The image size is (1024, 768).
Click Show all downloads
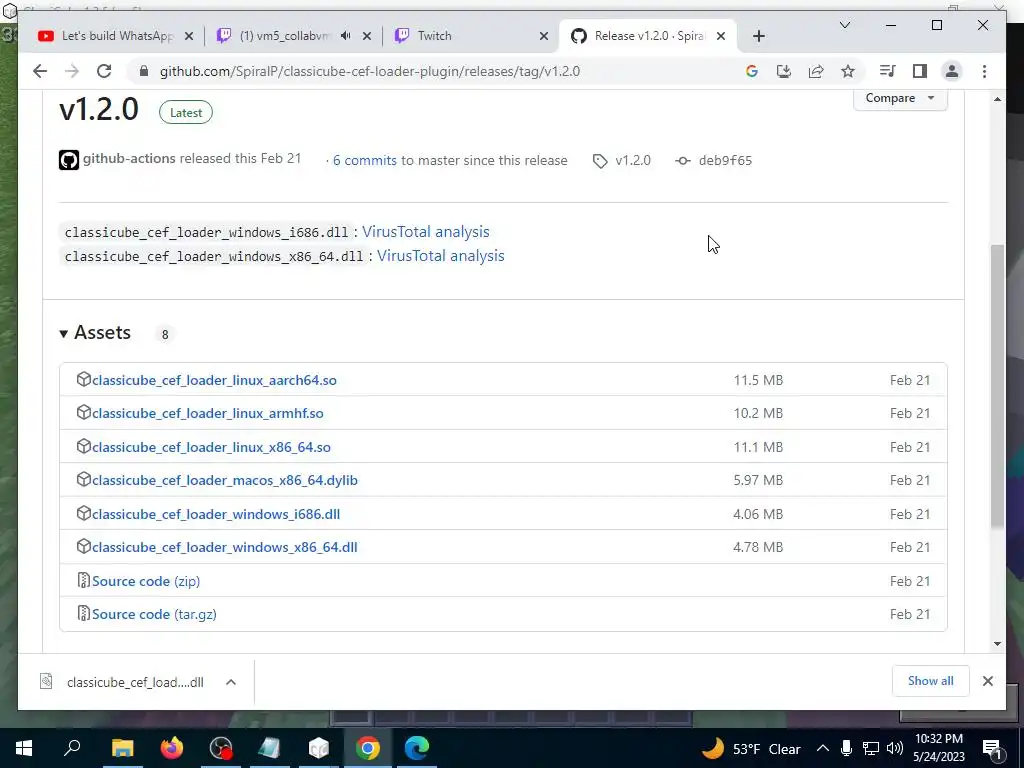[930, 681]
